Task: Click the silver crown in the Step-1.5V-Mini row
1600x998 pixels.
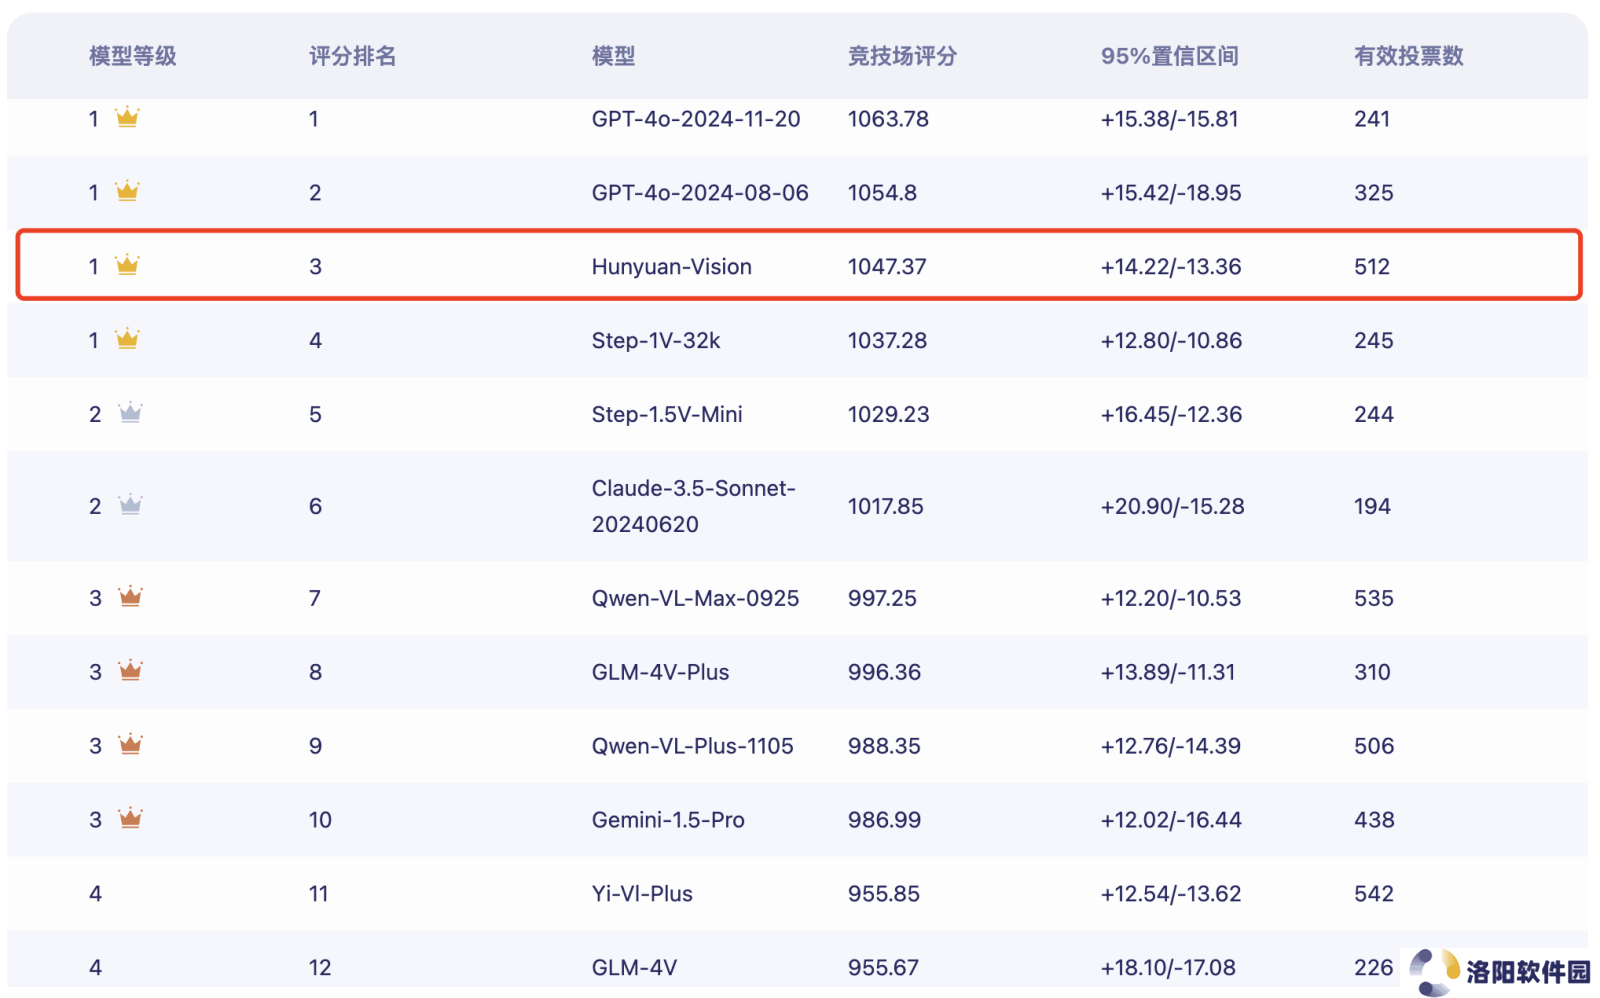Action: (130, 413)
